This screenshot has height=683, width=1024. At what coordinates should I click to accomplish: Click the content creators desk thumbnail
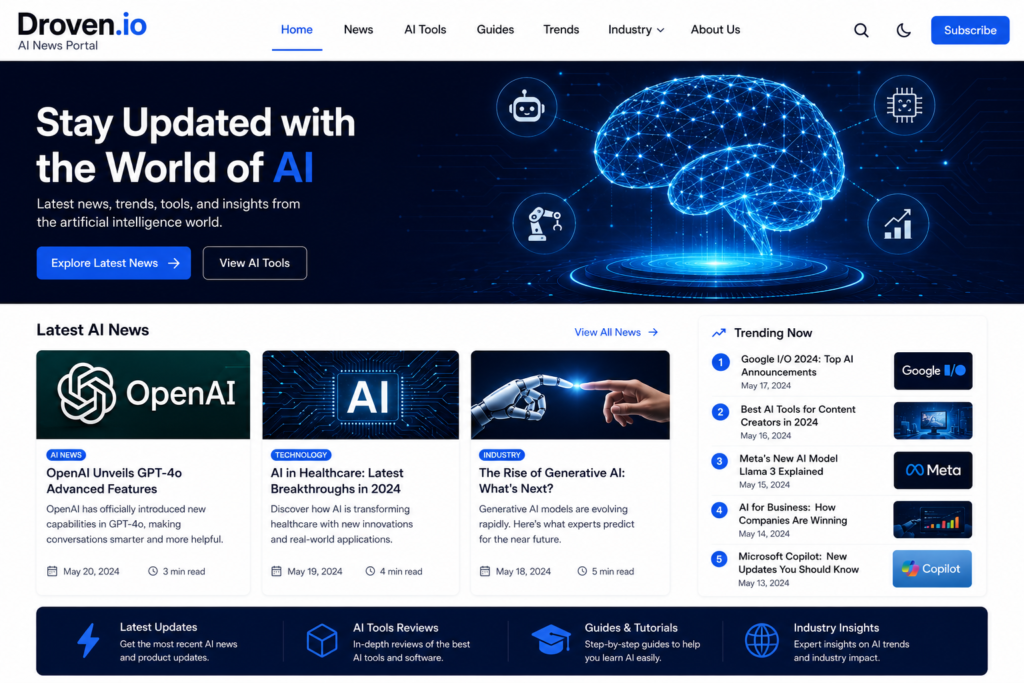[x=933, y=421]
